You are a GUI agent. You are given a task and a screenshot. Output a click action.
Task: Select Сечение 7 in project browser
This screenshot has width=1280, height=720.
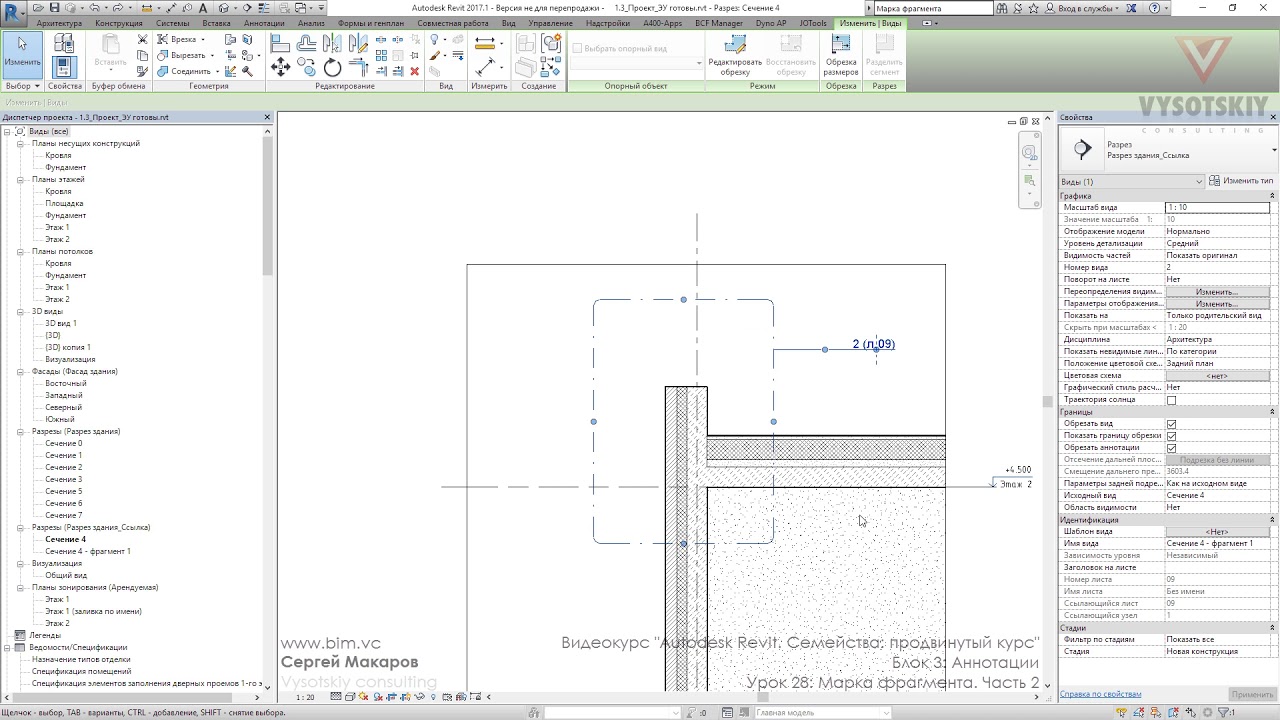(63, 515)
